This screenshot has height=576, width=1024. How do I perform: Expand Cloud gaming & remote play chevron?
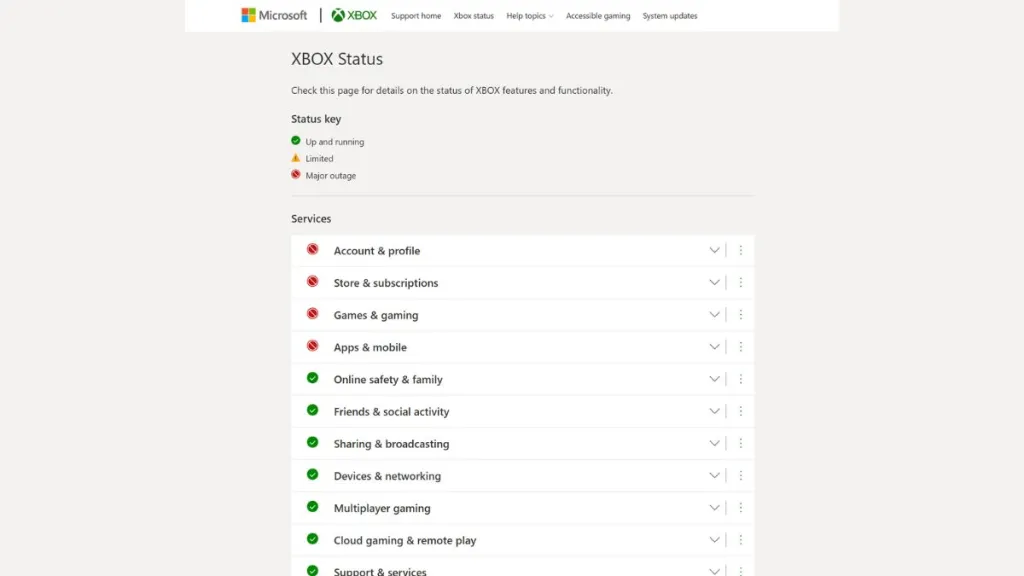tap(714, 539)
